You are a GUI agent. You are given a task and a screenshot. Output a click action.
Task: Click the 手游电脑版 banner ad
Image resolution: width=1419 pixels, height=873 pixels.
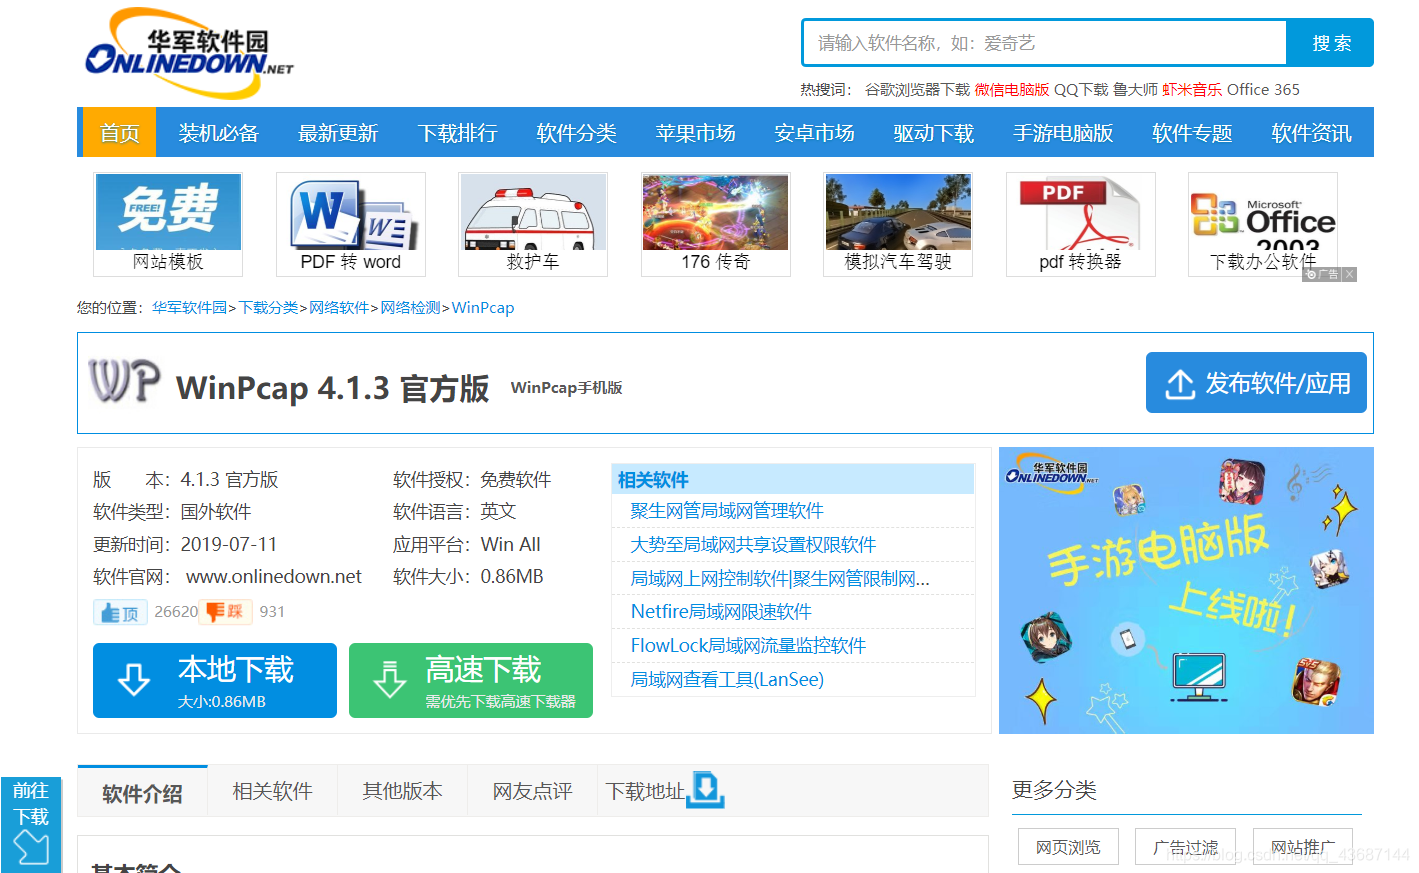(1186, 590)
